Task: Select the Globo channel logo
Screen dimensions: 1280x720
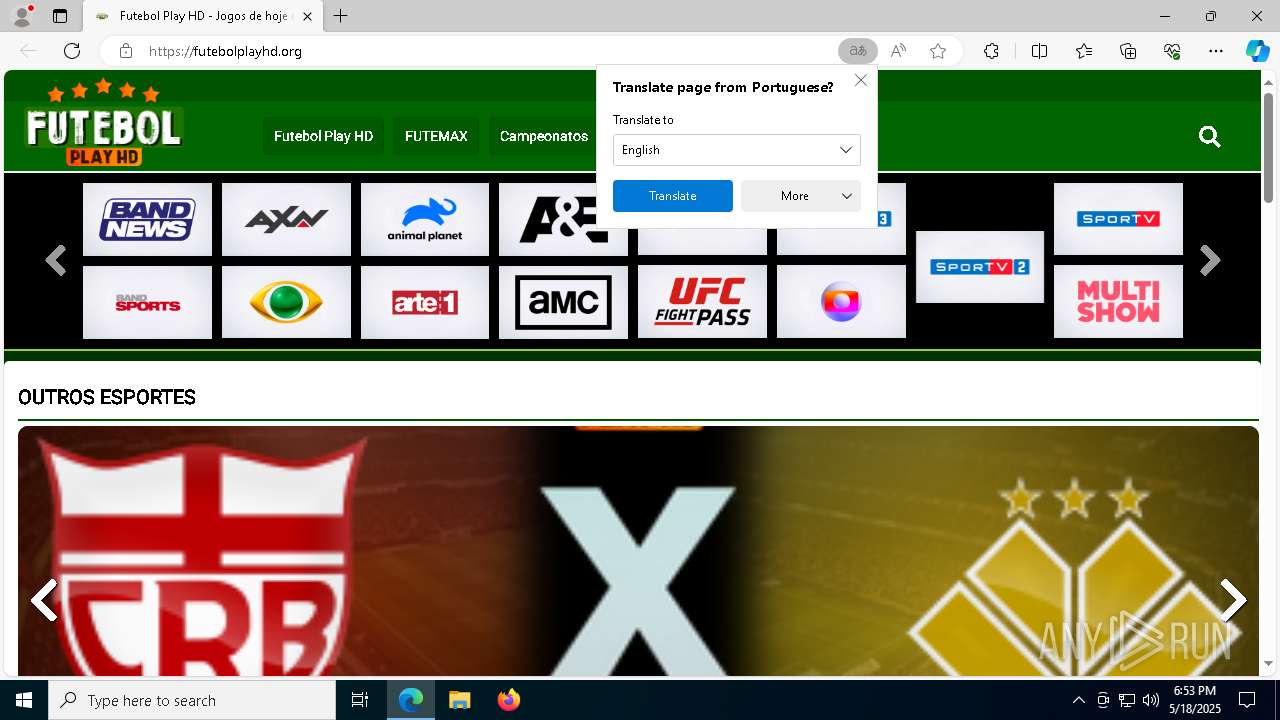Action: tap(841, 302)
